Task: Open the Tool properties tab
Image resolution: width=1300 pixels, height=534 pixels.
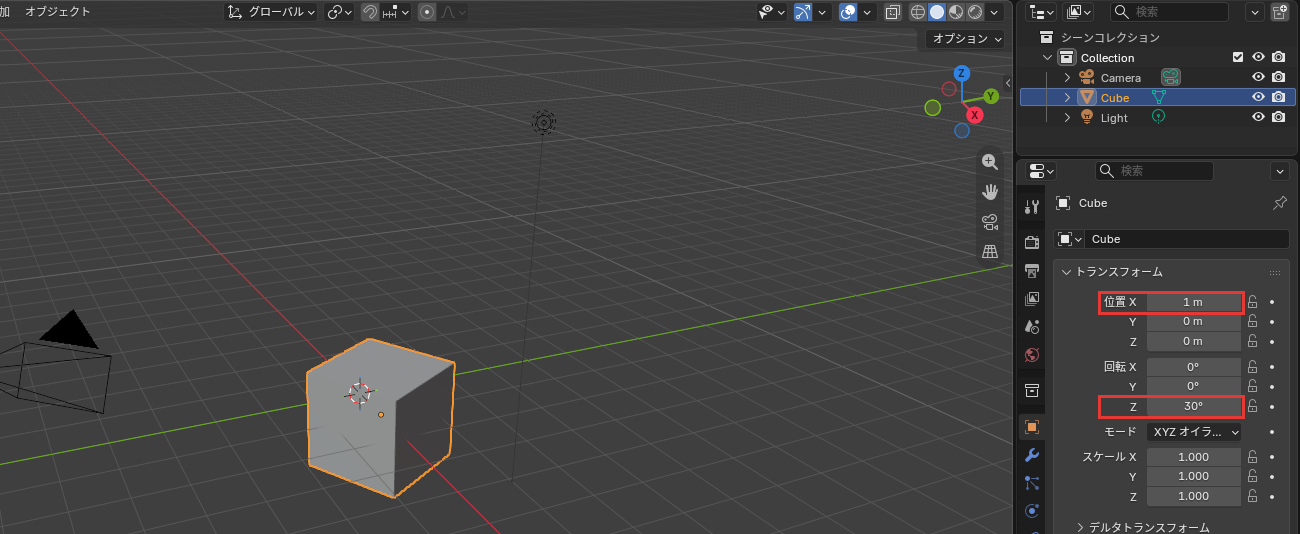Action: (1032, 206)
